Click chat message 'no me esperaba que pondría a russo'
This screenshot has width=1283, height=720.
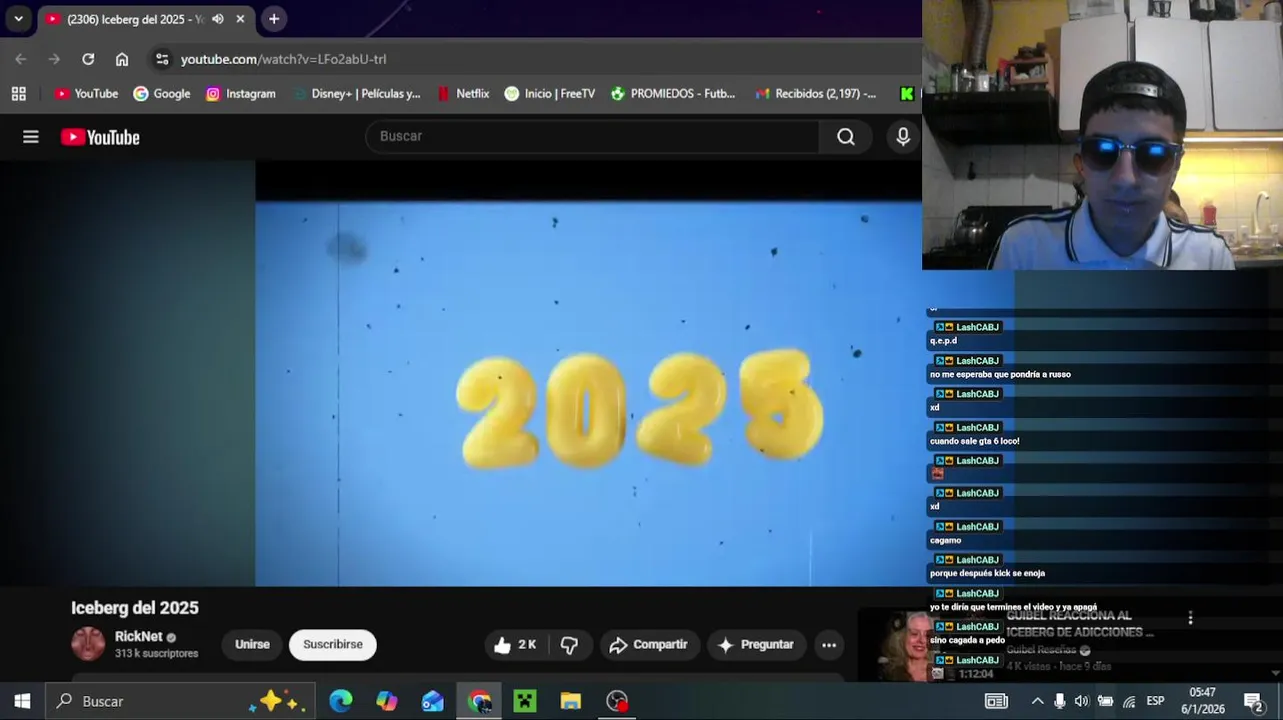1000,375
